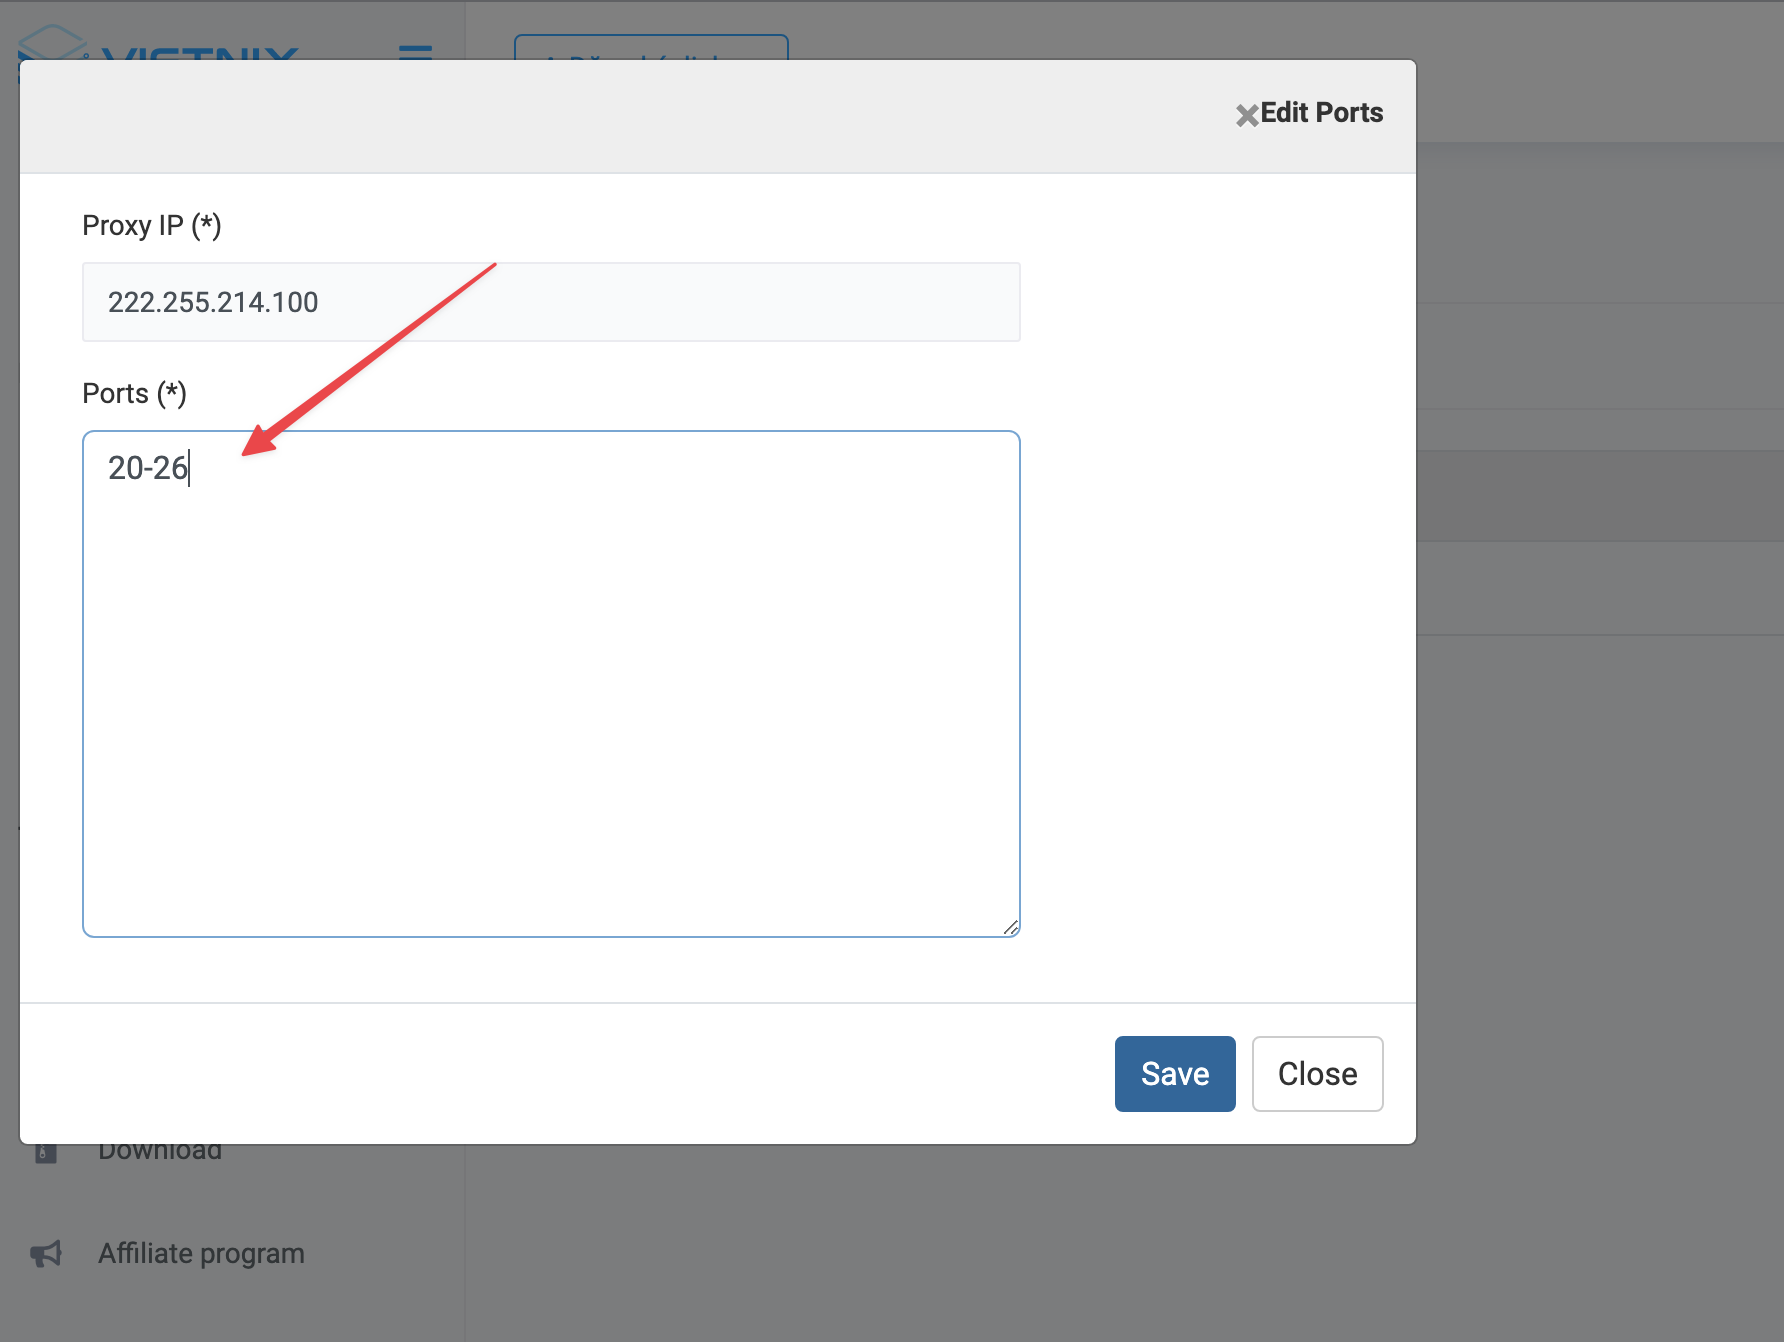This screenshot has width=1784, height=1342.
Task: Click the Save button
Action: coord(1175,1073)
